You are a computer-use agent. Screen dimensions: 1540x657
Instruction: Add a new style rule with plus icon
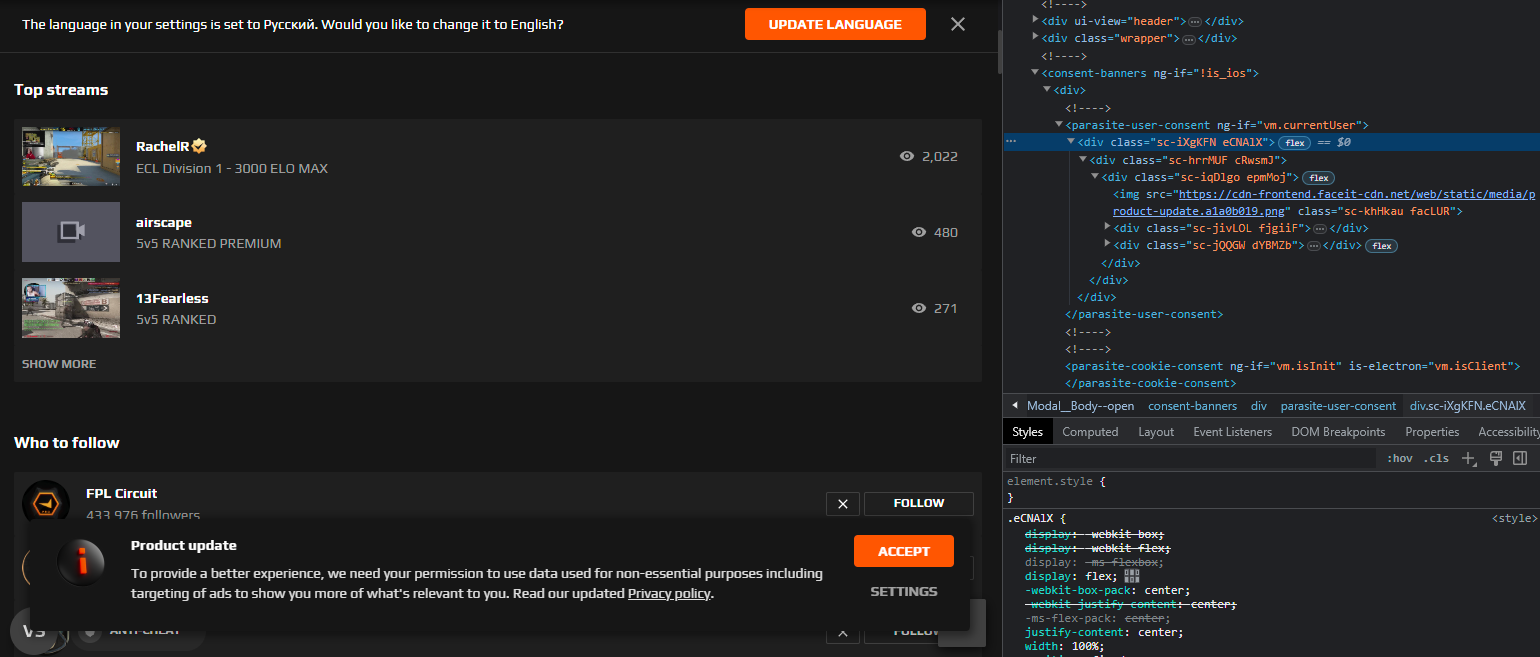coord(1469,459)
